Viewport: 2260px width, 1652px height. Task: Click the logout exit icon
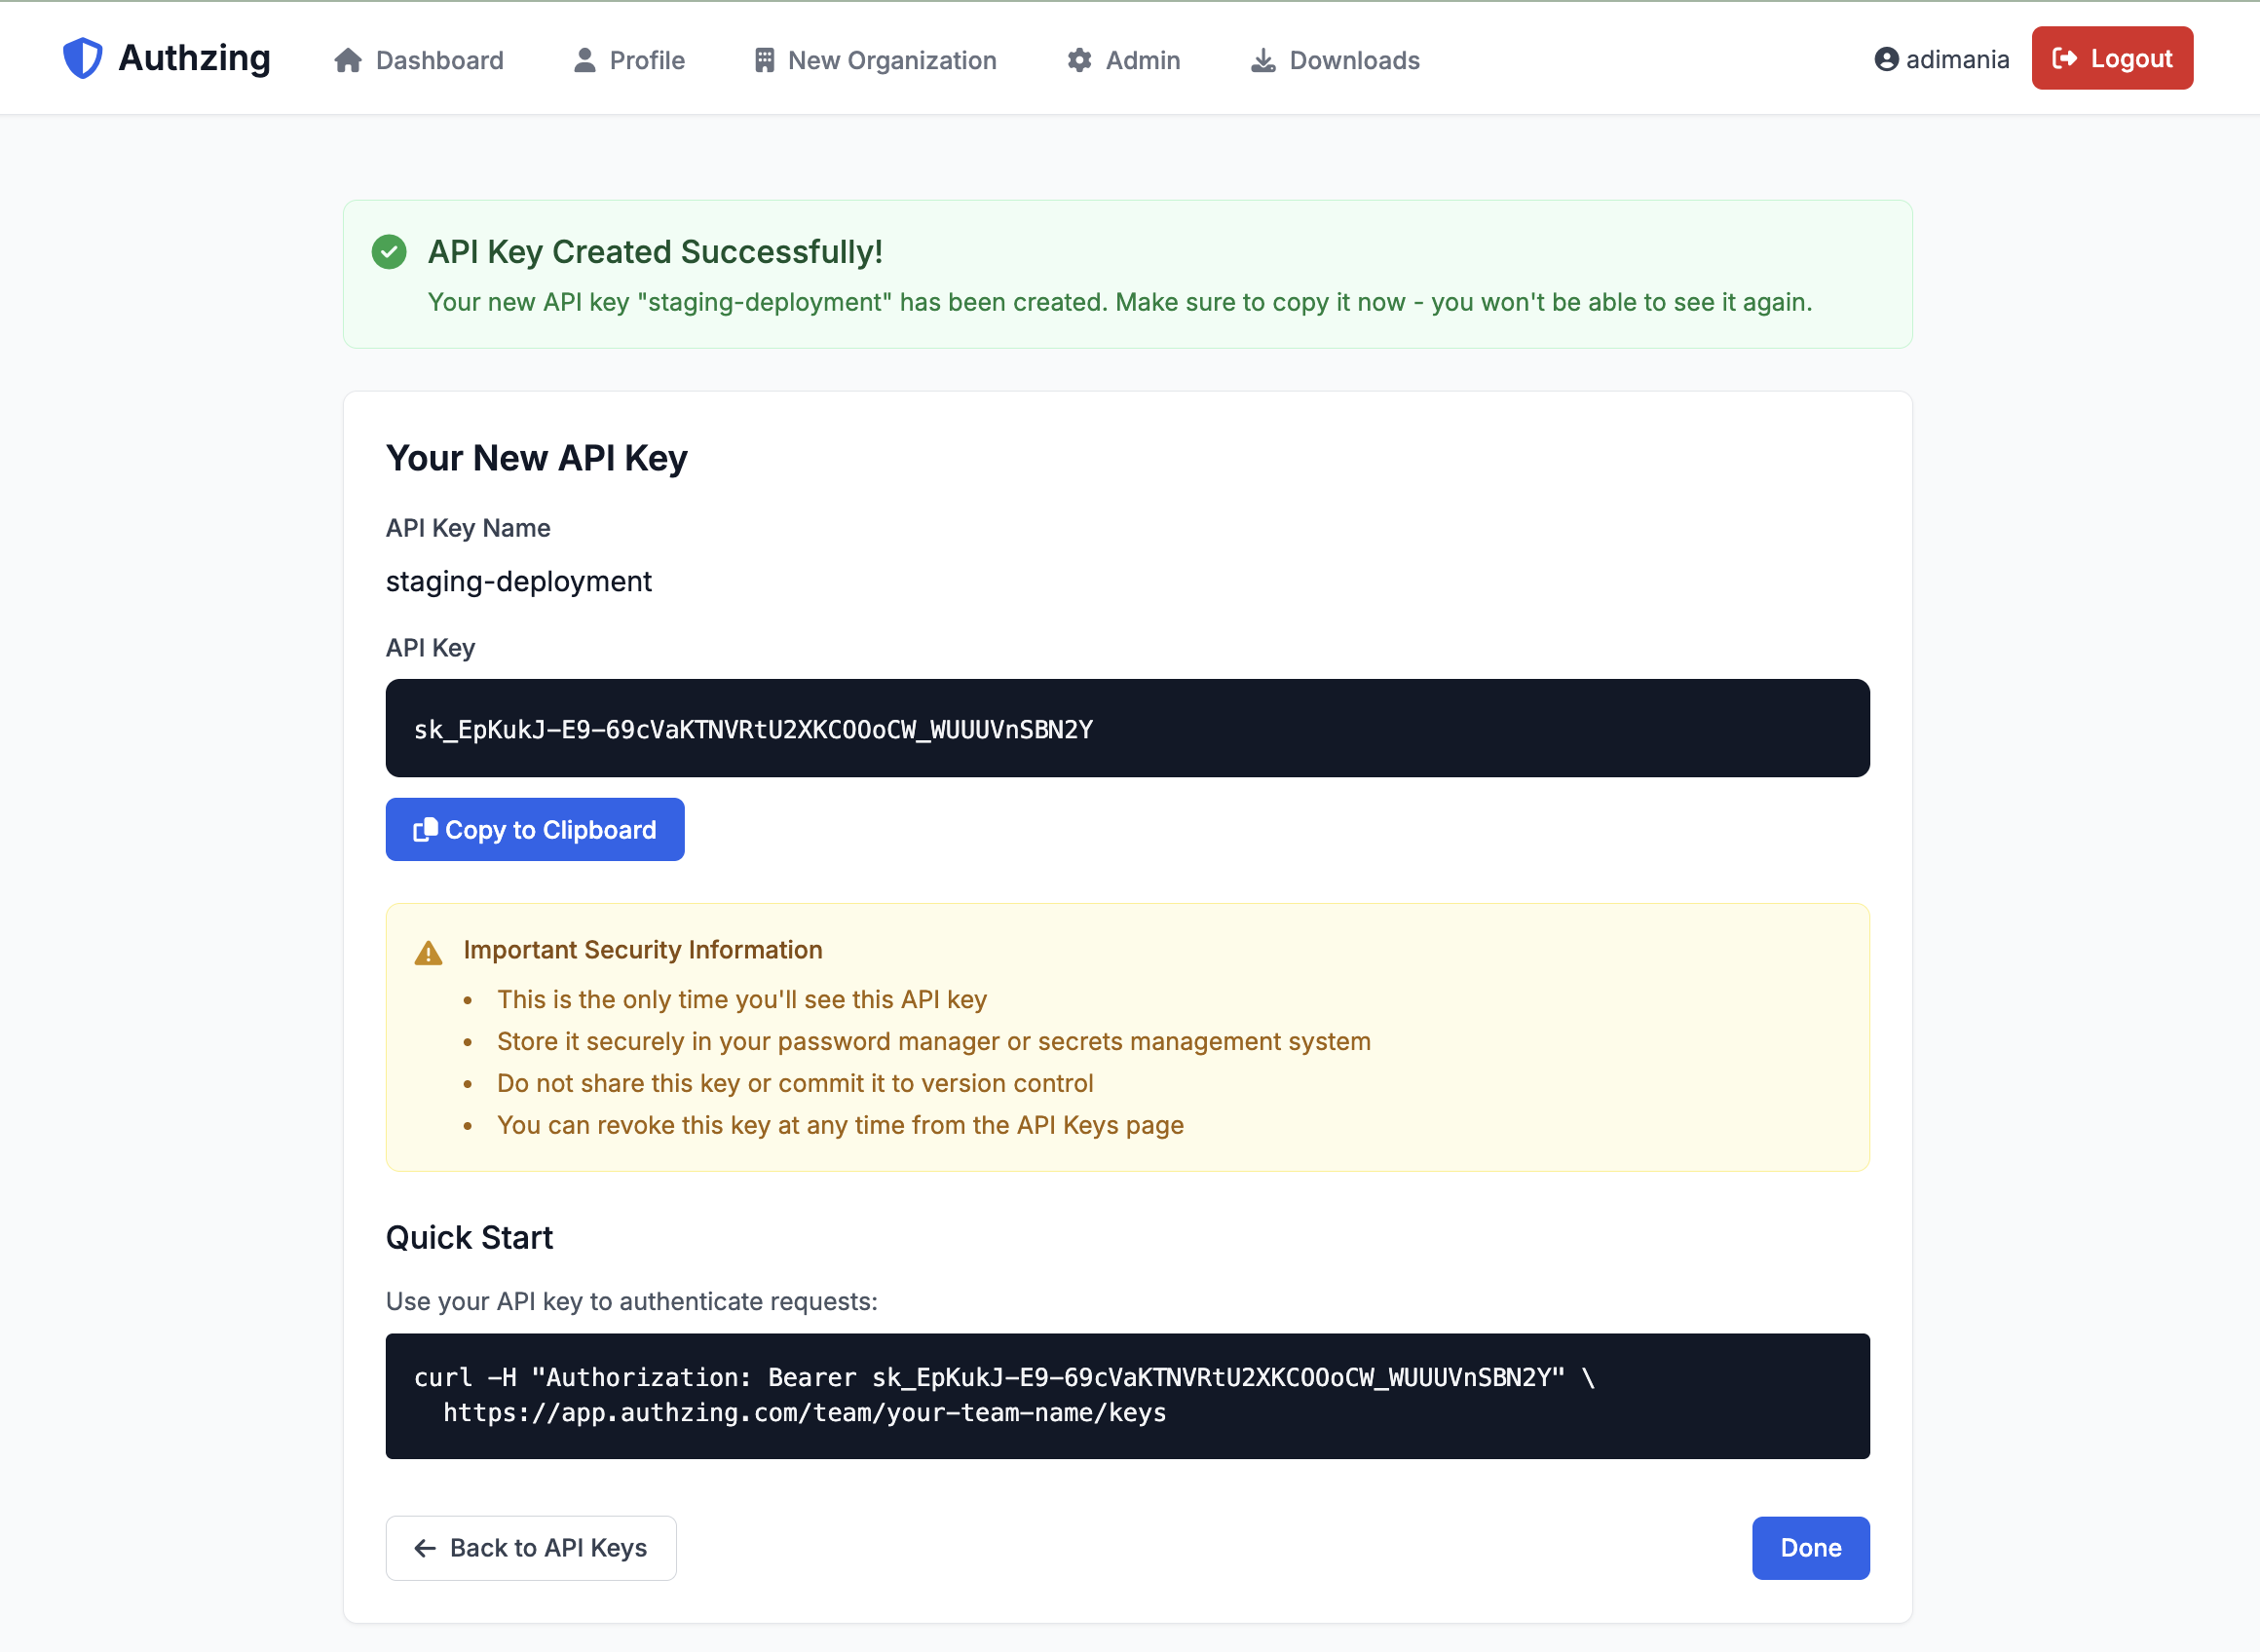point(2063,58)
